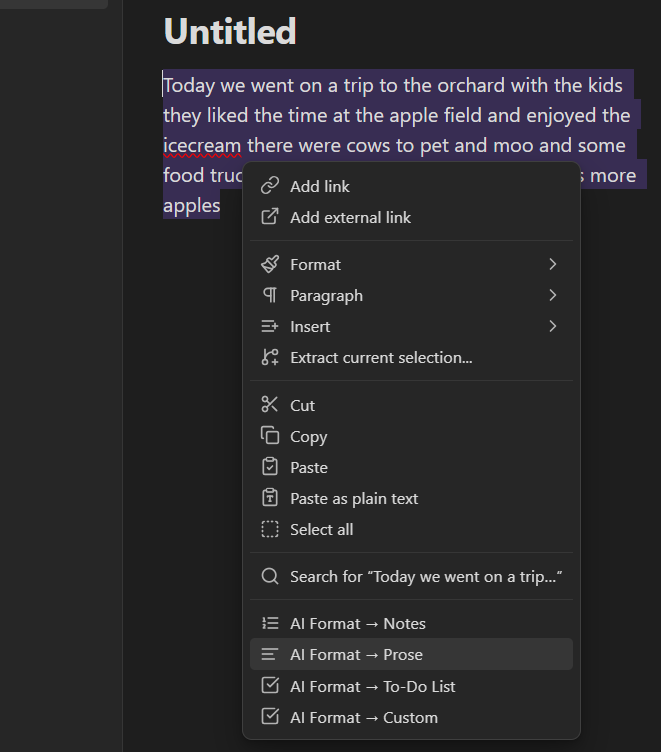Click the magnifier Search icon

point(270,576)
